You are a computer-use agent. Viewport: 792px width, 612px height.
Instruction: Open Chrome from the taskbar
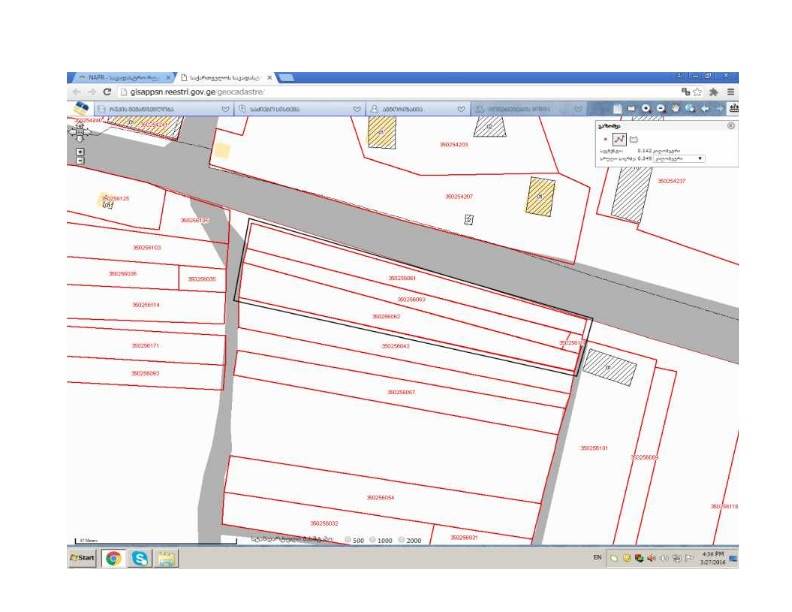pyautogui.click(x=114, y=558)
